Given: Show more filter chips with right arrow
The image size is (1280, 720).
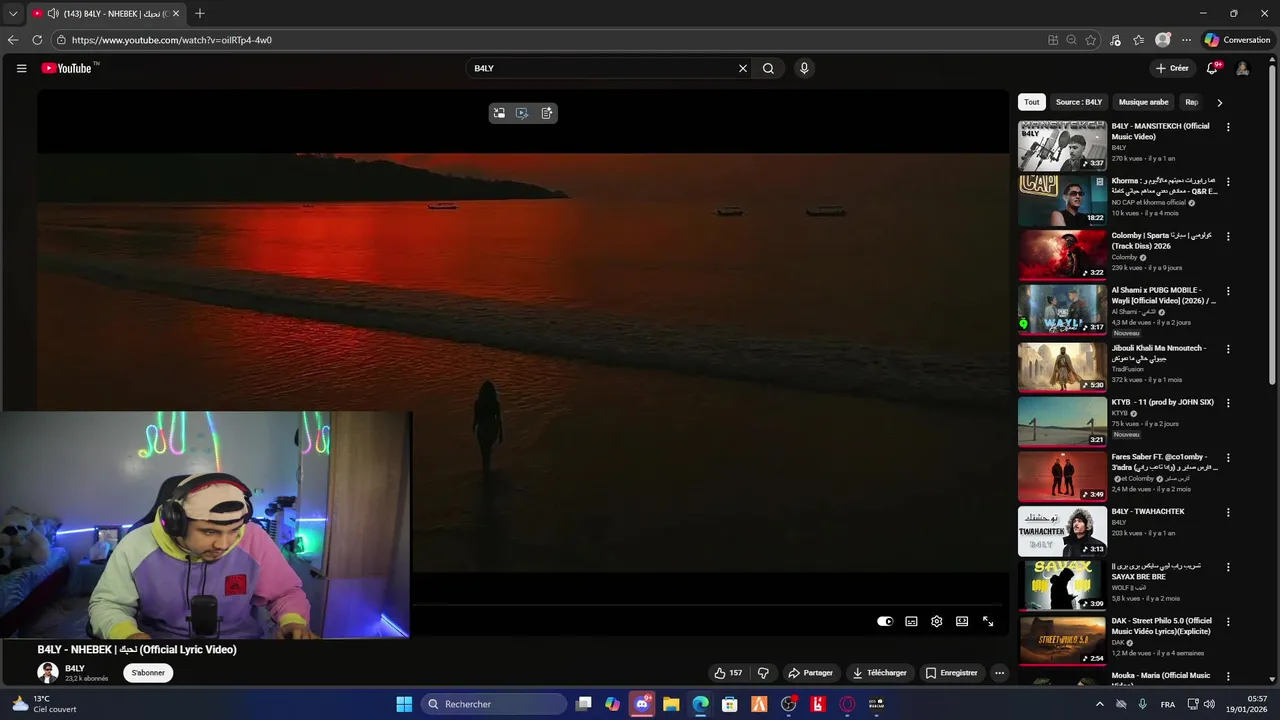Looking at the screenshot, I should click(x=1219, y=102).
